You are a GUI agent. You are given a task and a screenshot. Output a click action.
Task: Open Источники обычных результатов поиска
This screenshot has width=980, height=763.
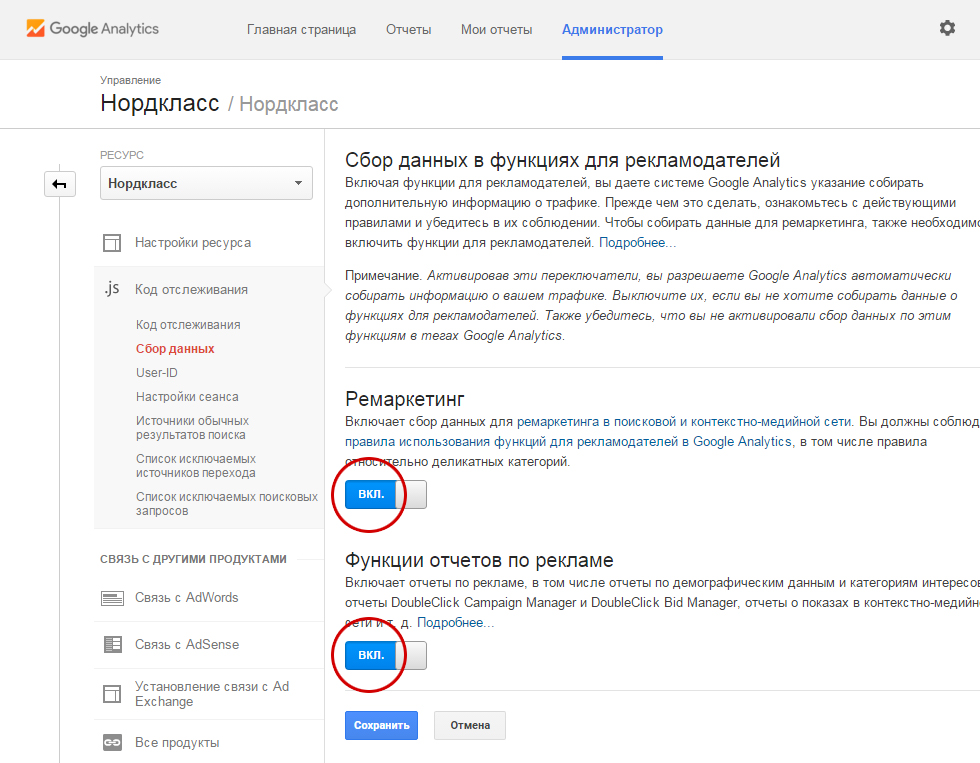coord(192,427)
